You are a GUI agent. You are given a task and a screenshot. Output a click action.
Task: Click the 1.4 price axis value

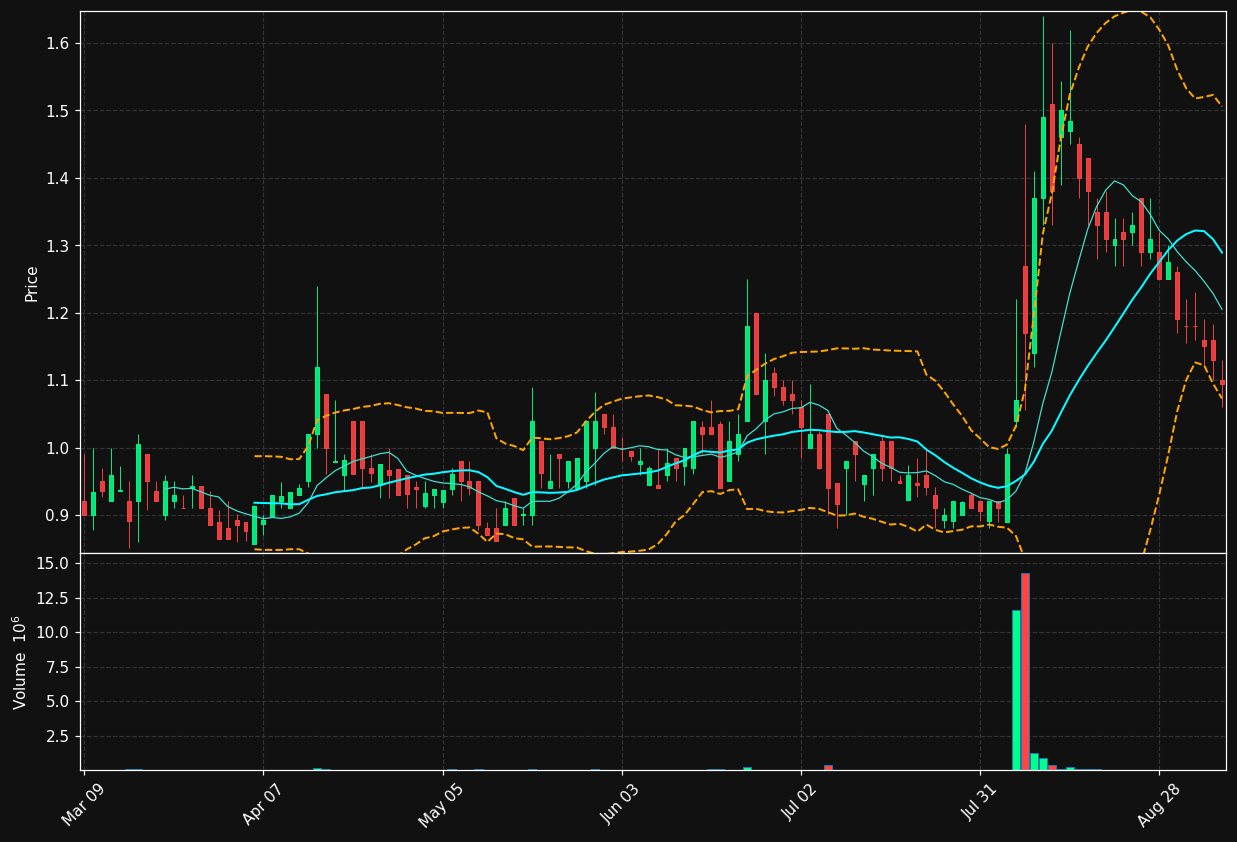[x=56, y=178]
